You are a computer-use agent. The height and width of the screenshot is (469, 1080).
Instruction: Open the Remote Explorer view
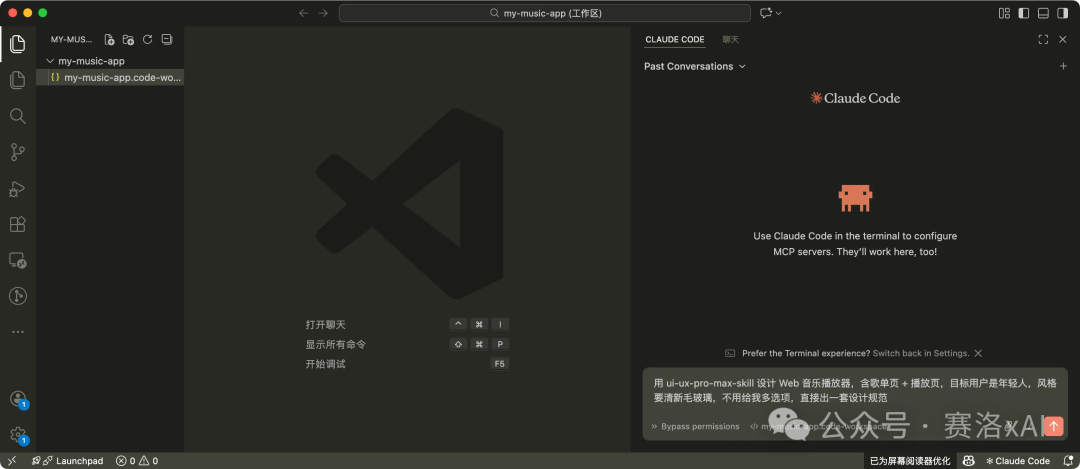17,260
